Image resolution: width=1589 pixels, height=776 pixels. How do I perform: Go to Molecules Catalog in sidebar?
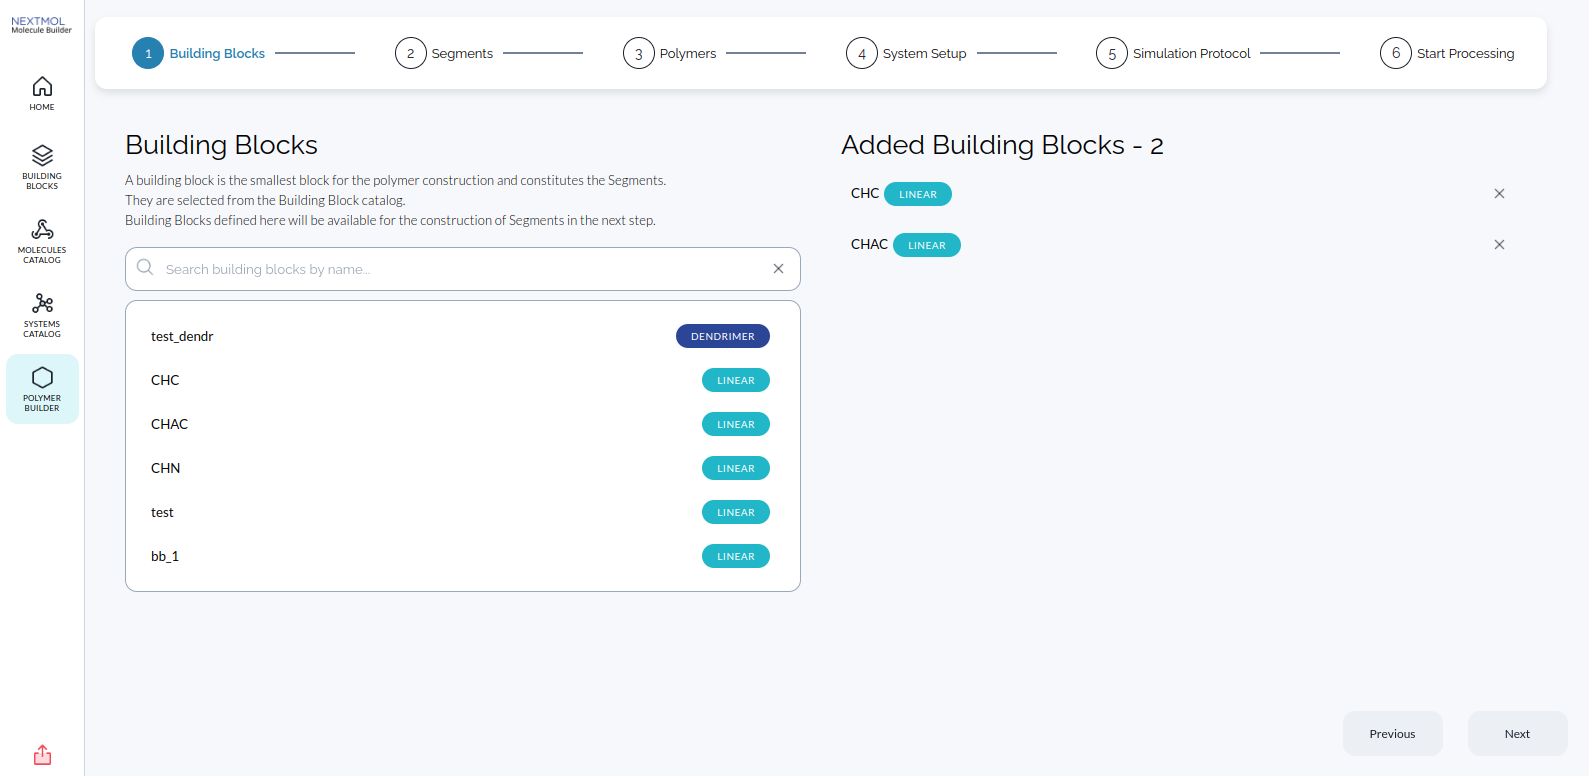pos(42,241)
